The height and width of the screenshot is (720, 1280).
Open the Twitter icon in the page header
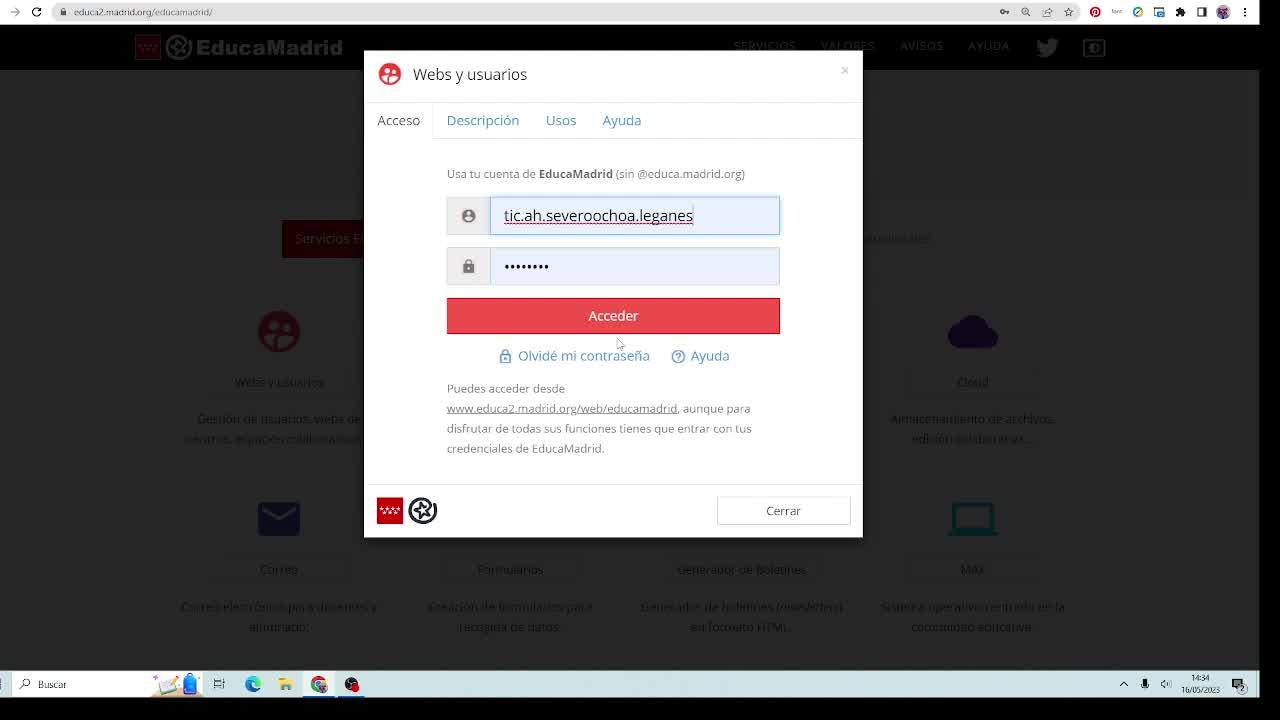tap(1047, 47)
